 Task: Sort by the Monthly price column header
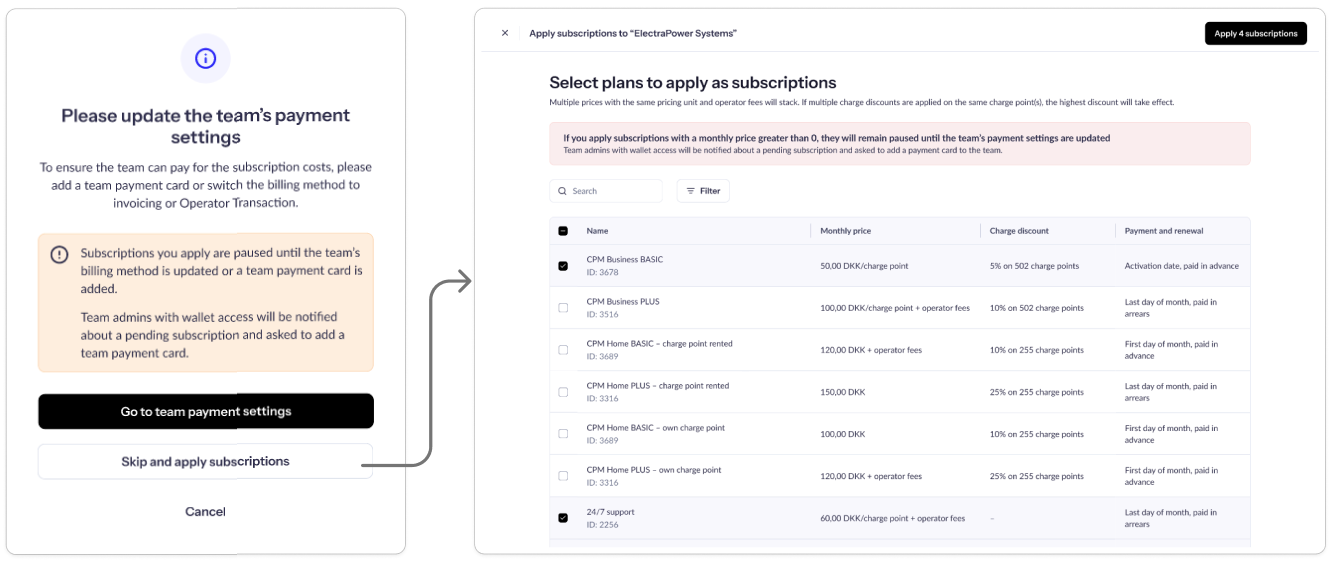coord(846,231)
